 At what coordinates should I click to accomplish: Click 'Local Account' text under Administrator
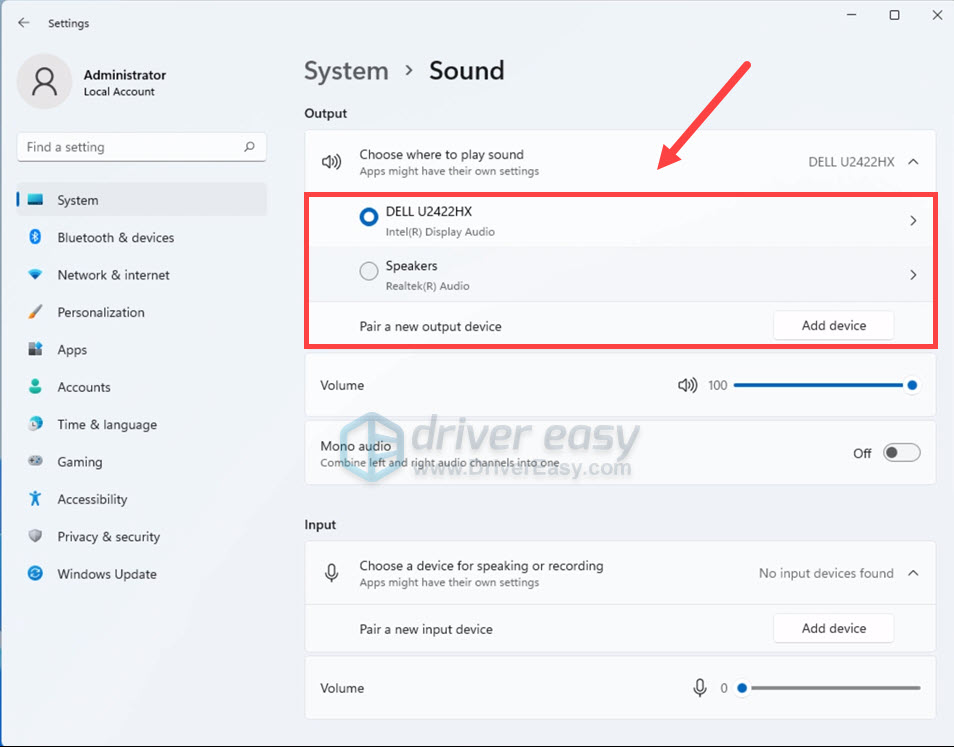[119, 92]
